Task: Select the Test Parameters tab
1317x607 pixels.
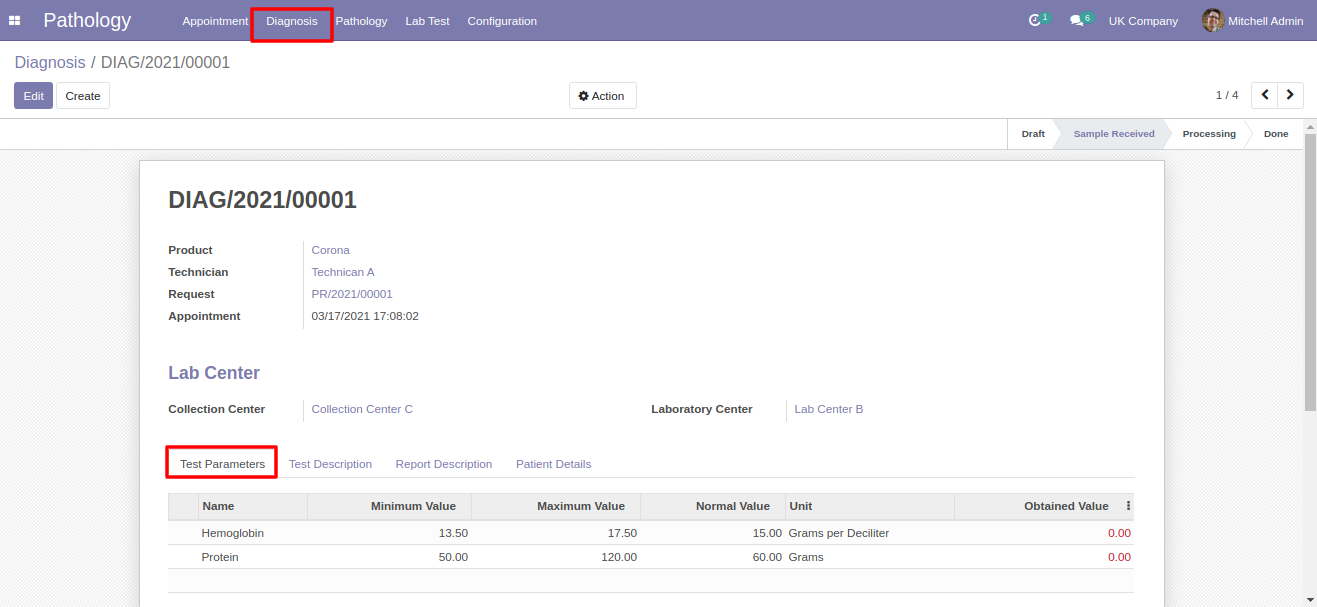Action: [222, 464]
